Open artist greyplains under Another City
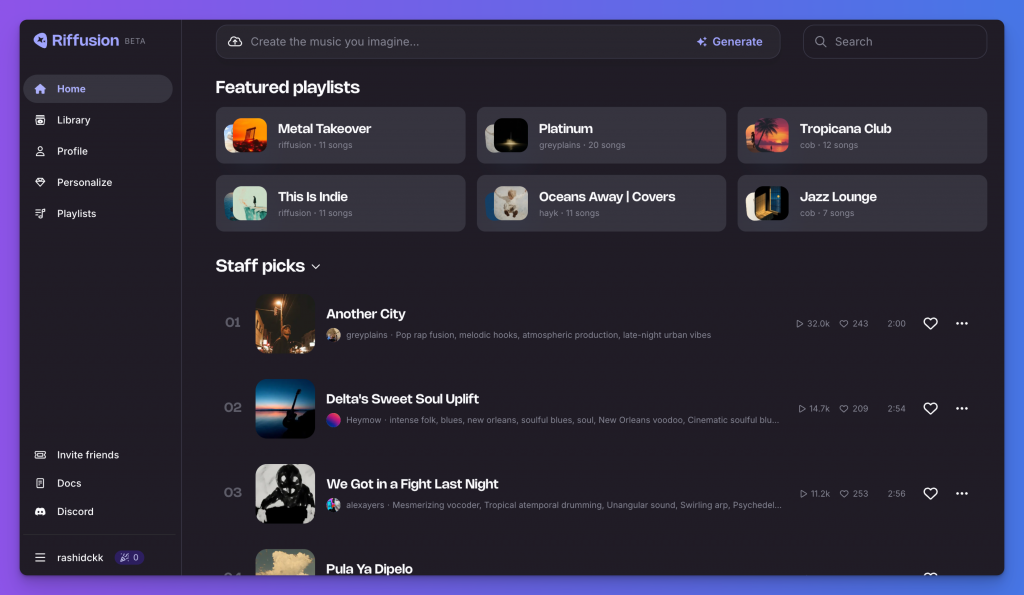The image size is (1024, 595). [366, 335]
